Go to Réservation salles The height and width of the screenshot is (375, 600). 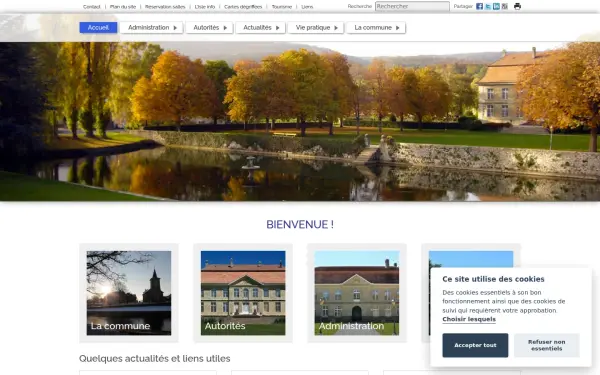[165, 7]
